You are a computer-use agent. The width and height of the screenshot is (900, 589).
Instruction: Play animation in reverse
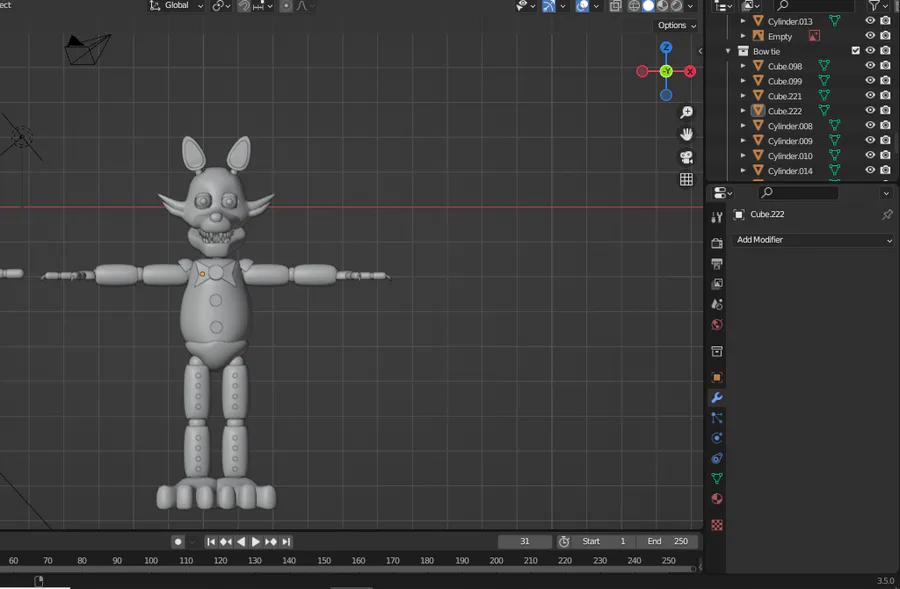[241, 541]
